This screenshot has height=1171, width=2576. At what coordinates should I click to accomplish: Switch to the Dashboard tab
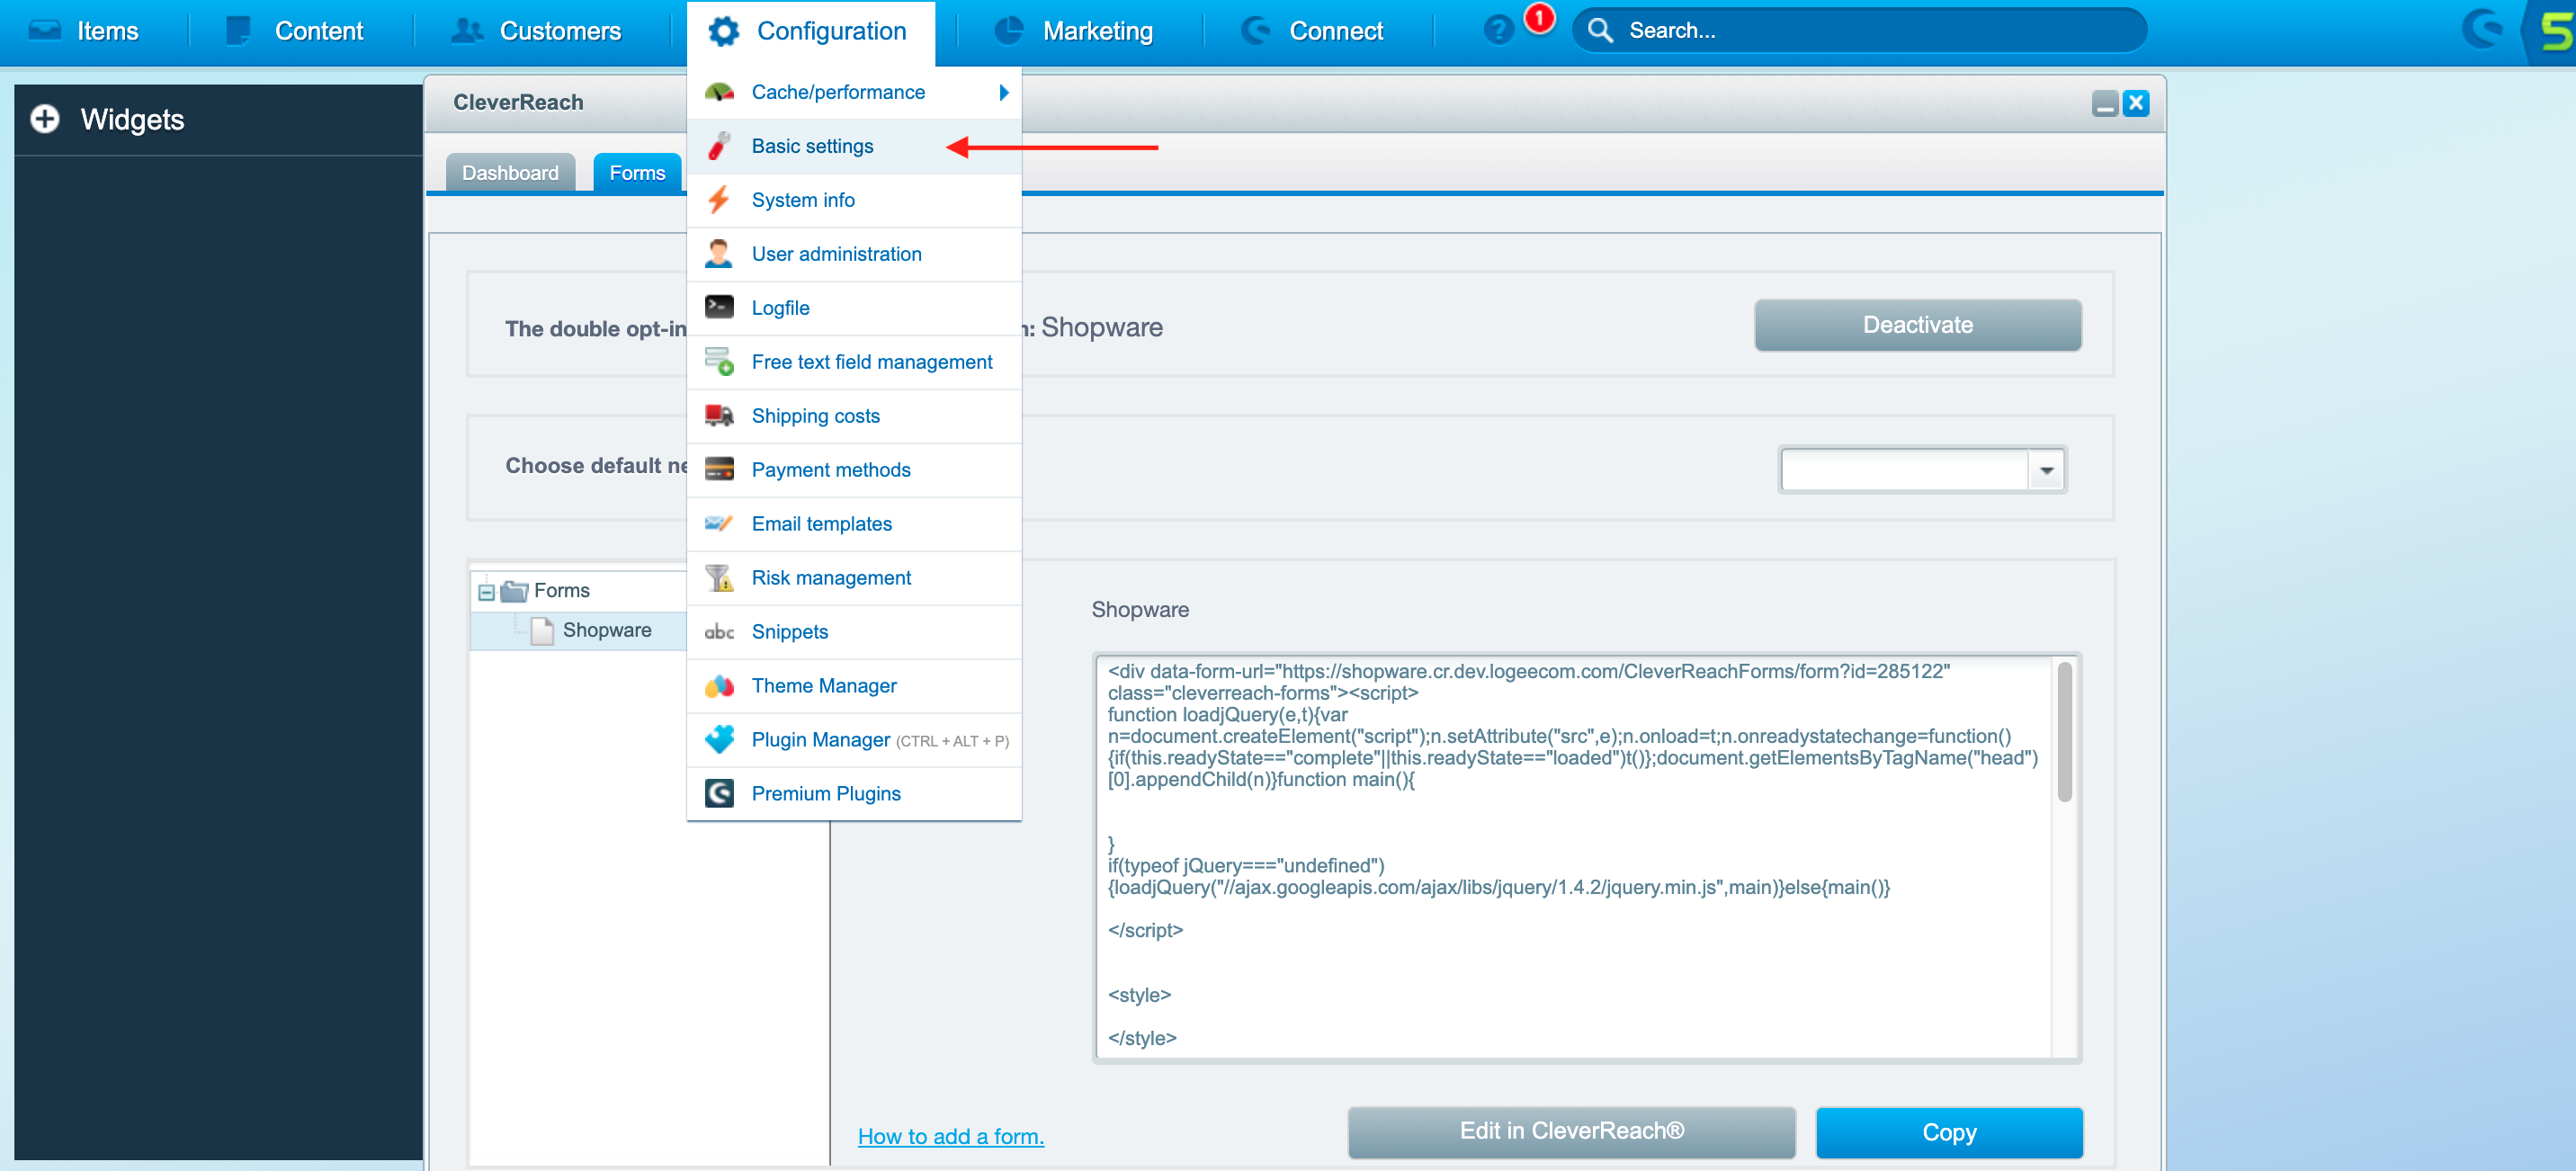[x=510, y=173]
